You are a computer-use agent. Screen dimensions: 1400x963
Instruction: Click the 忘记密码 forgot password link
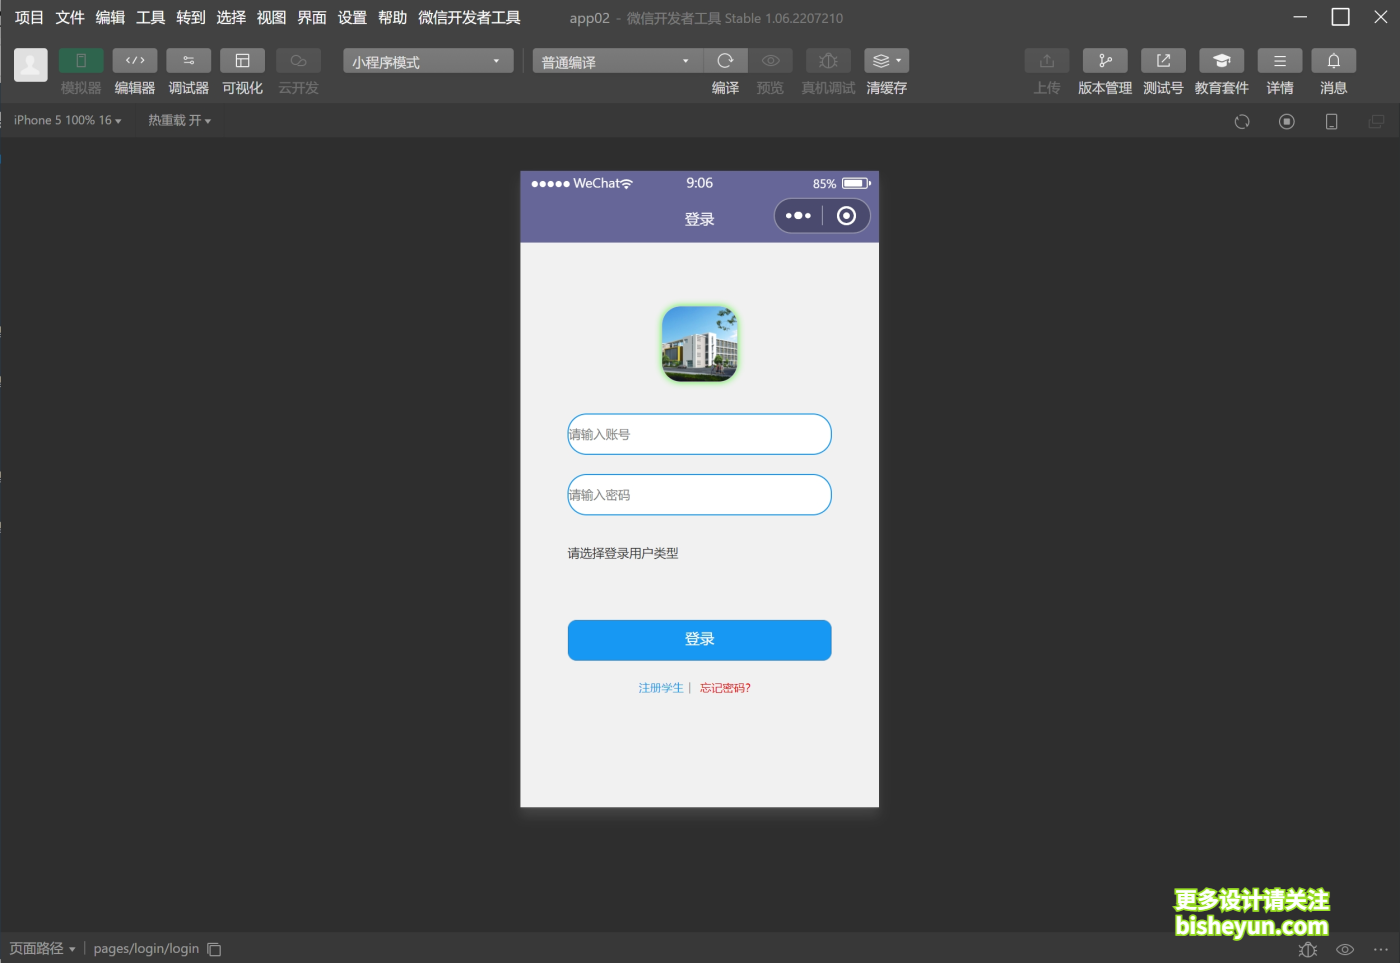click(724, 687)
